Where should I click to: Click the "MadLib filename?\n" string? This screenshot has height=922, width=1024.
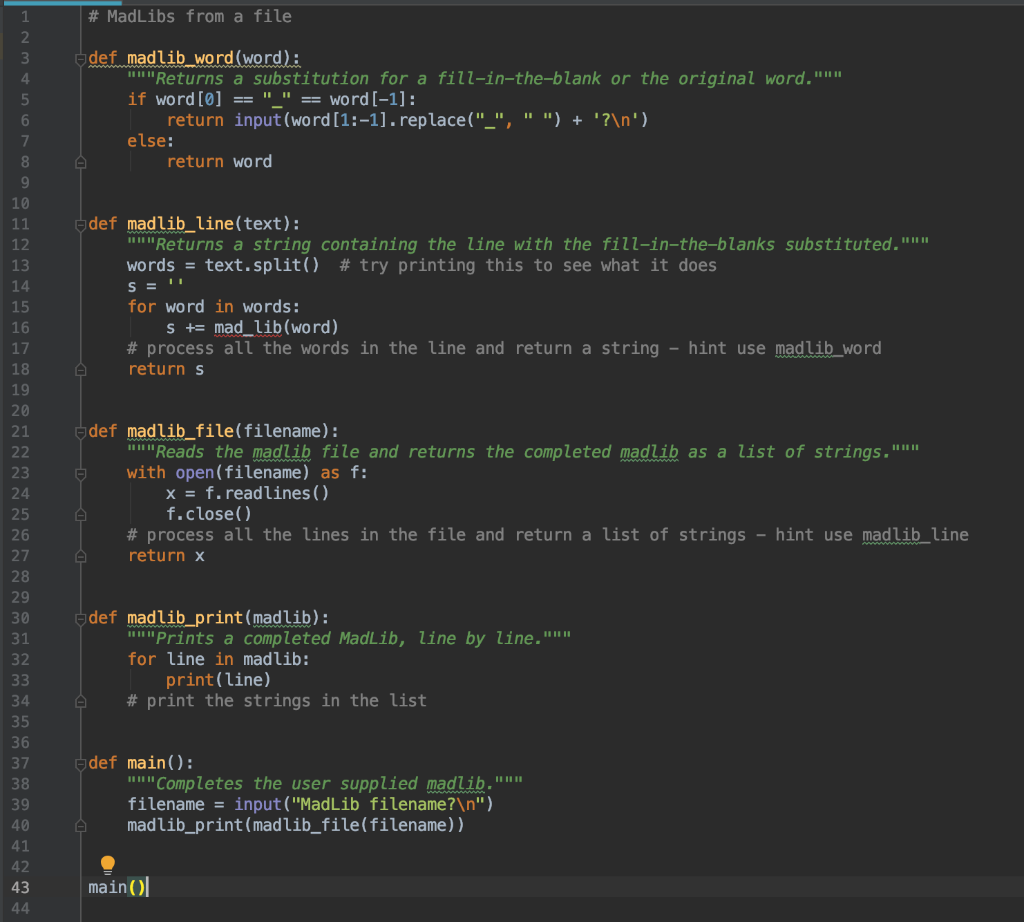[388, 804]
